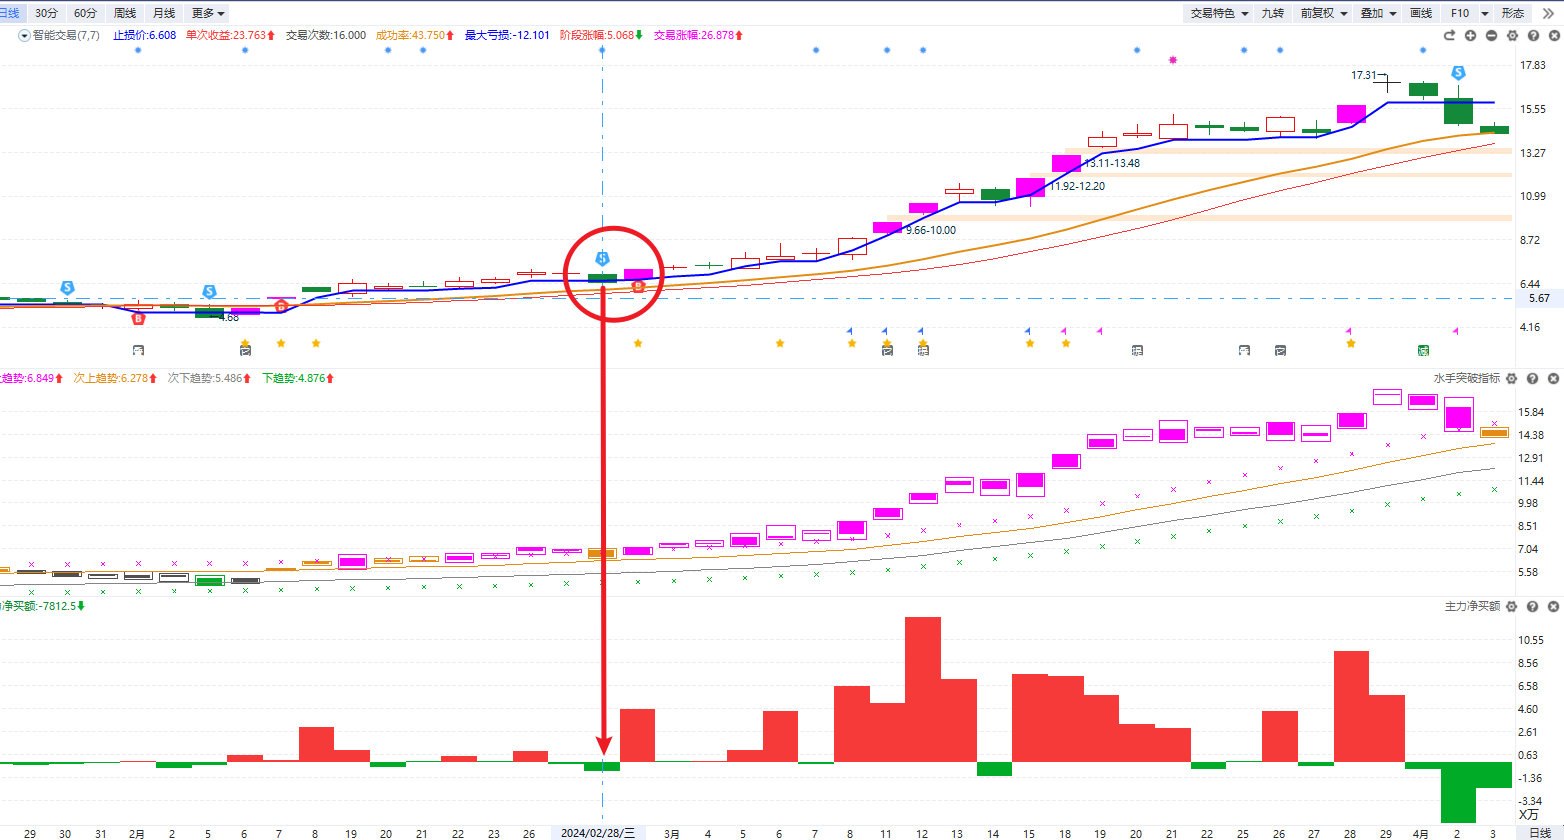This screenshot has width=1564, height=840.
Task: Click the S sell marker on February 5 candle
Action: pos(209,292)
